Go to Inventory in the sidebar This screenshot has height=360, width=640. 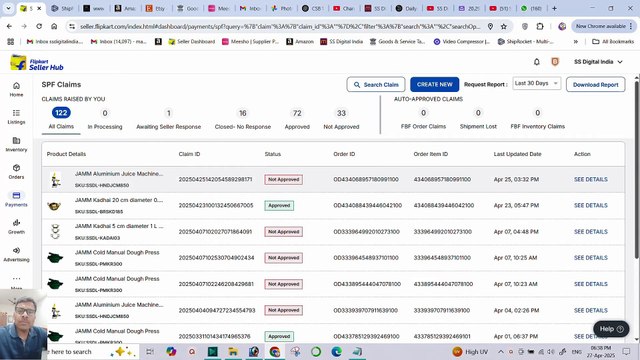(16, 144)
